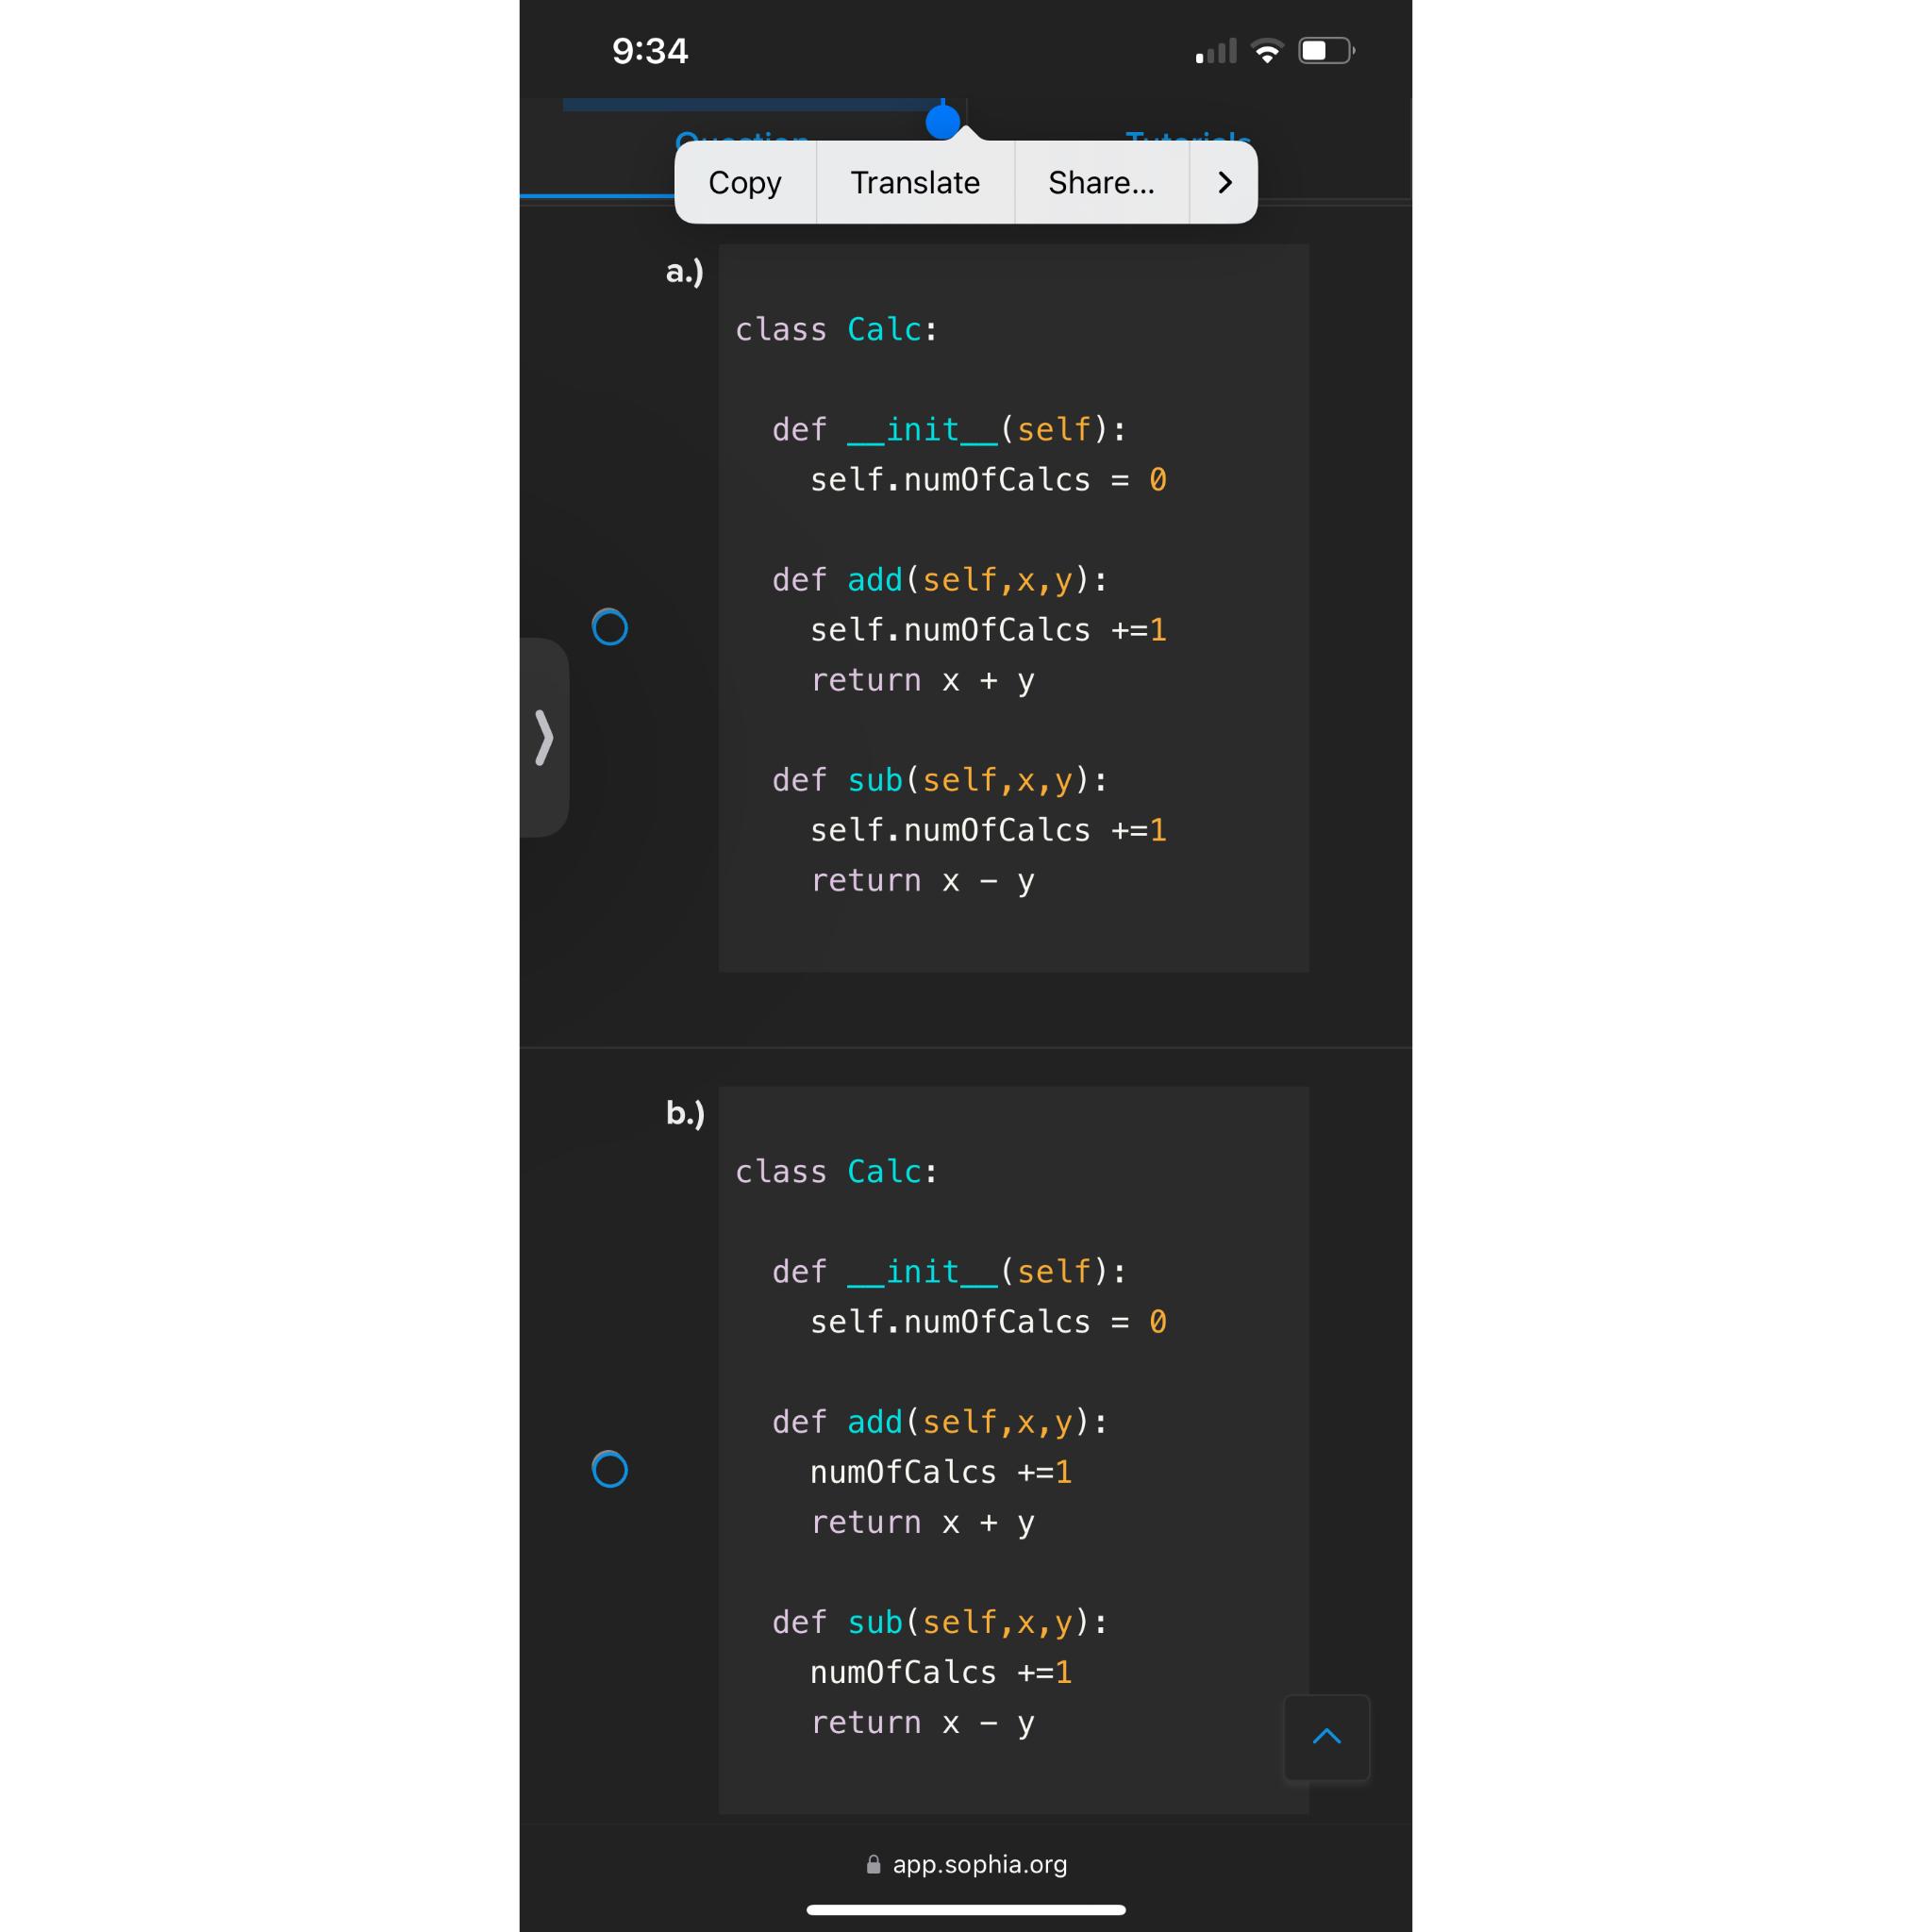
Task: Tap the code block for option a
Action: click(1013, 607)
